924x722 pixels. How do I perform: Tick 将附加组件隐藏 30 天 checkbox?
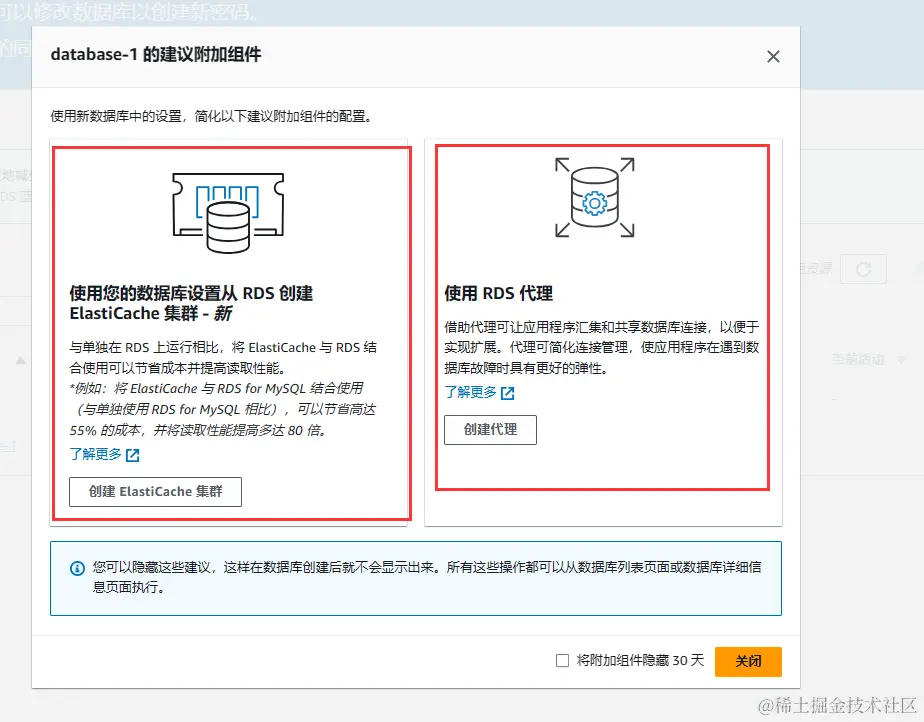pos(563,661)
